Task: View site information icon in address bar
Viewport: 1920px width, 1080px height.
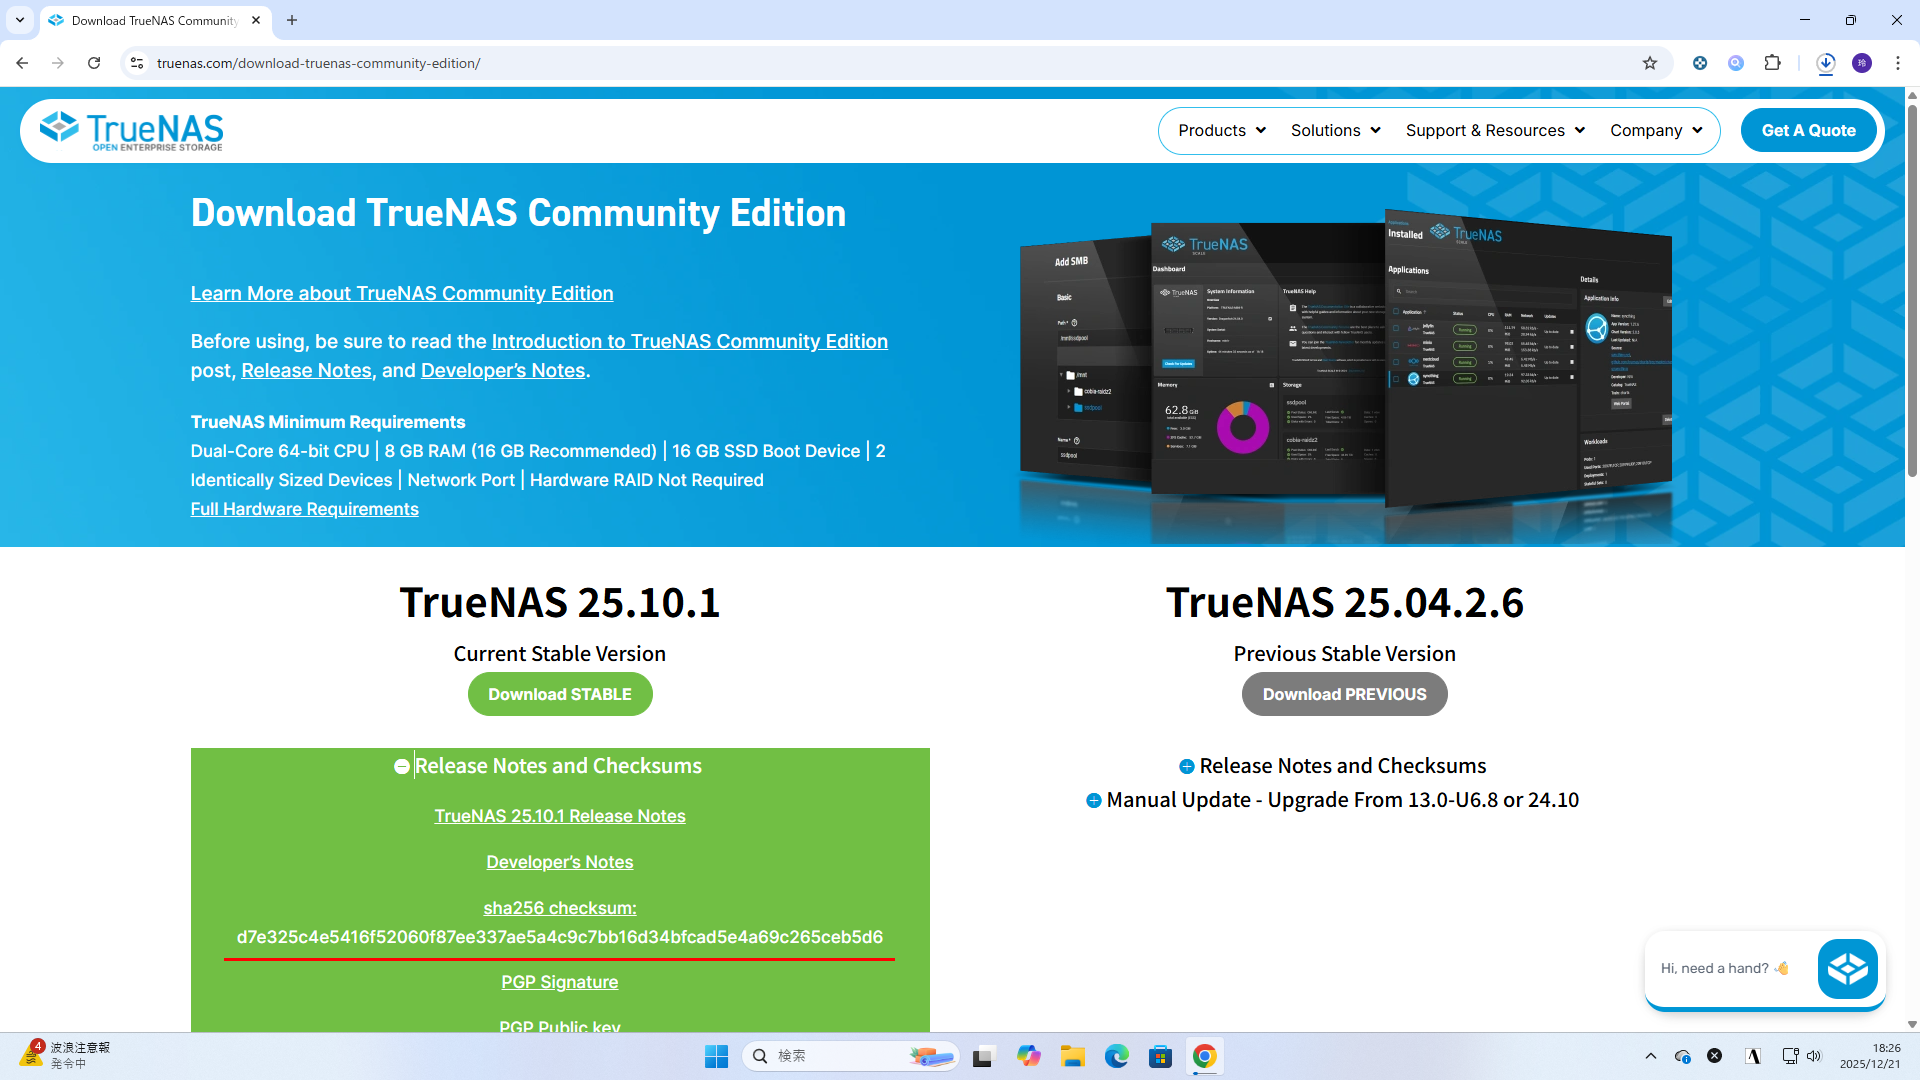Action: pyautogui.click(x=137, y=63)
